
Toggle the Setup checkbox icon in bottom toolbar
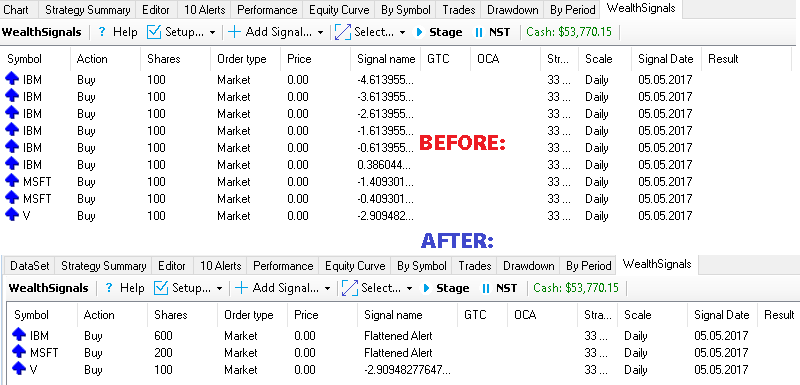[x=161, y=288]
